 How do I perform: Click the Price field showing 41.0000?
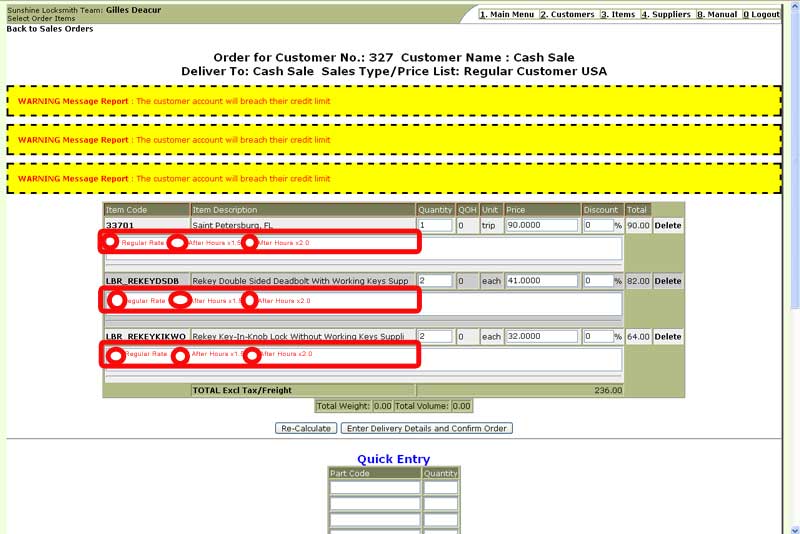pos(542,281)
